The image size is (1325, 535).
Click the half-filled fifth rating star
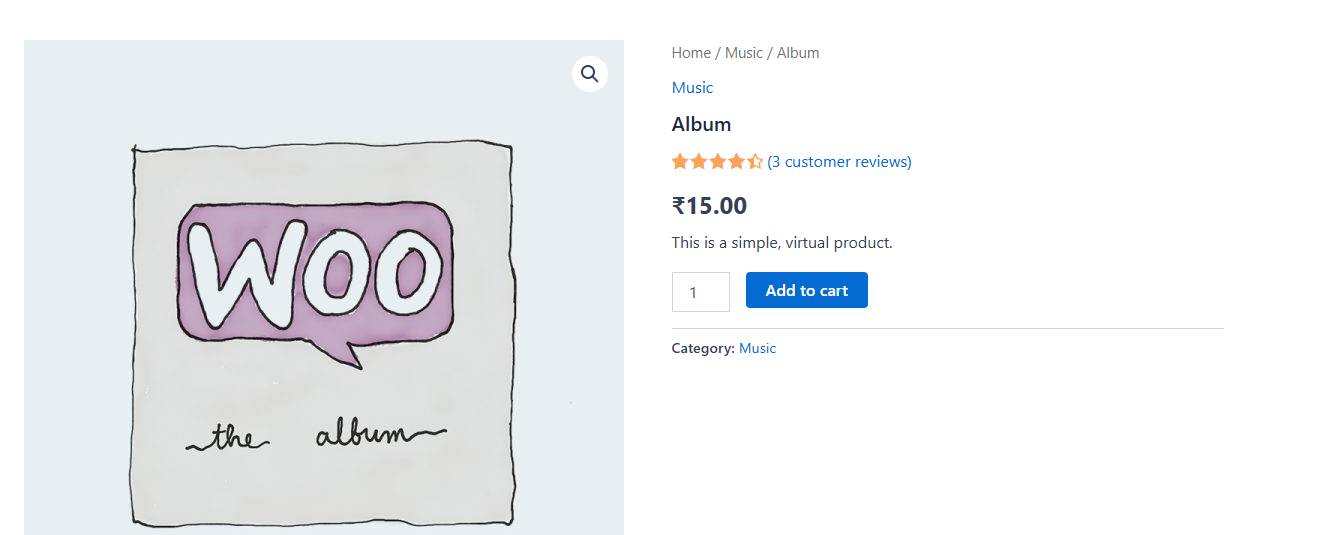click(x=755, y=161)
